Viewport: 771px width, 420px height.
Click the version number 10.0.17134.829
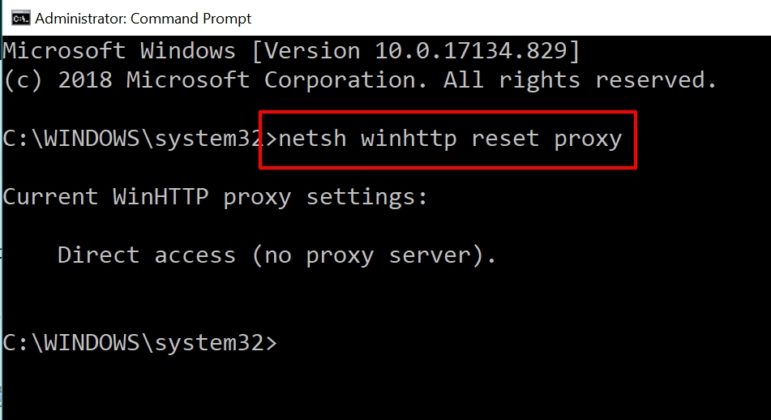tap(472, 51)
